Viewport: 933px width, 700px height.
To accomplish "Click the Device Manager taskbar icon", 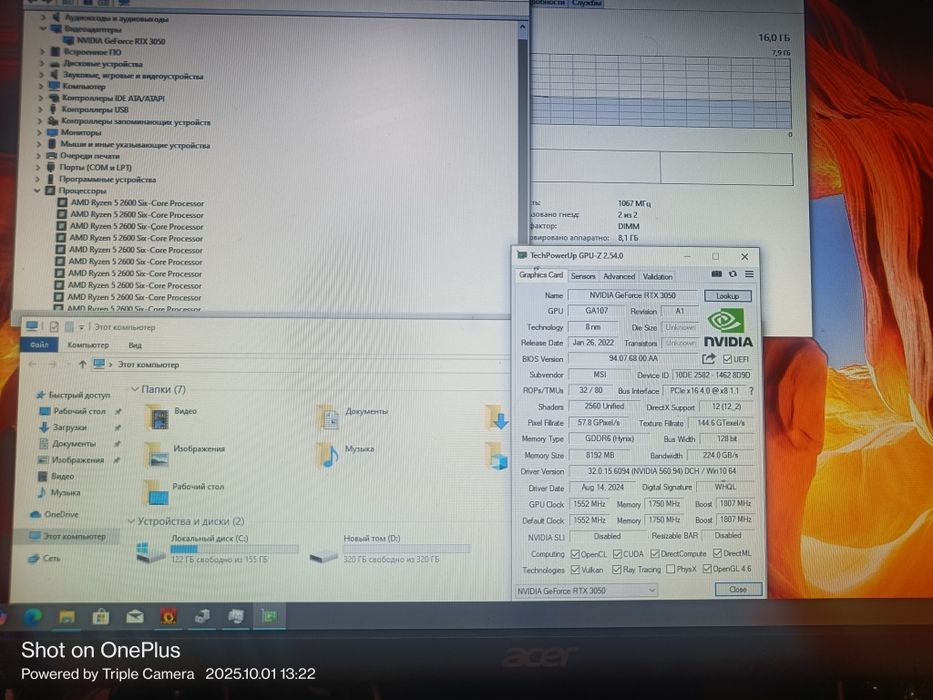I will [x=202, y=617].
